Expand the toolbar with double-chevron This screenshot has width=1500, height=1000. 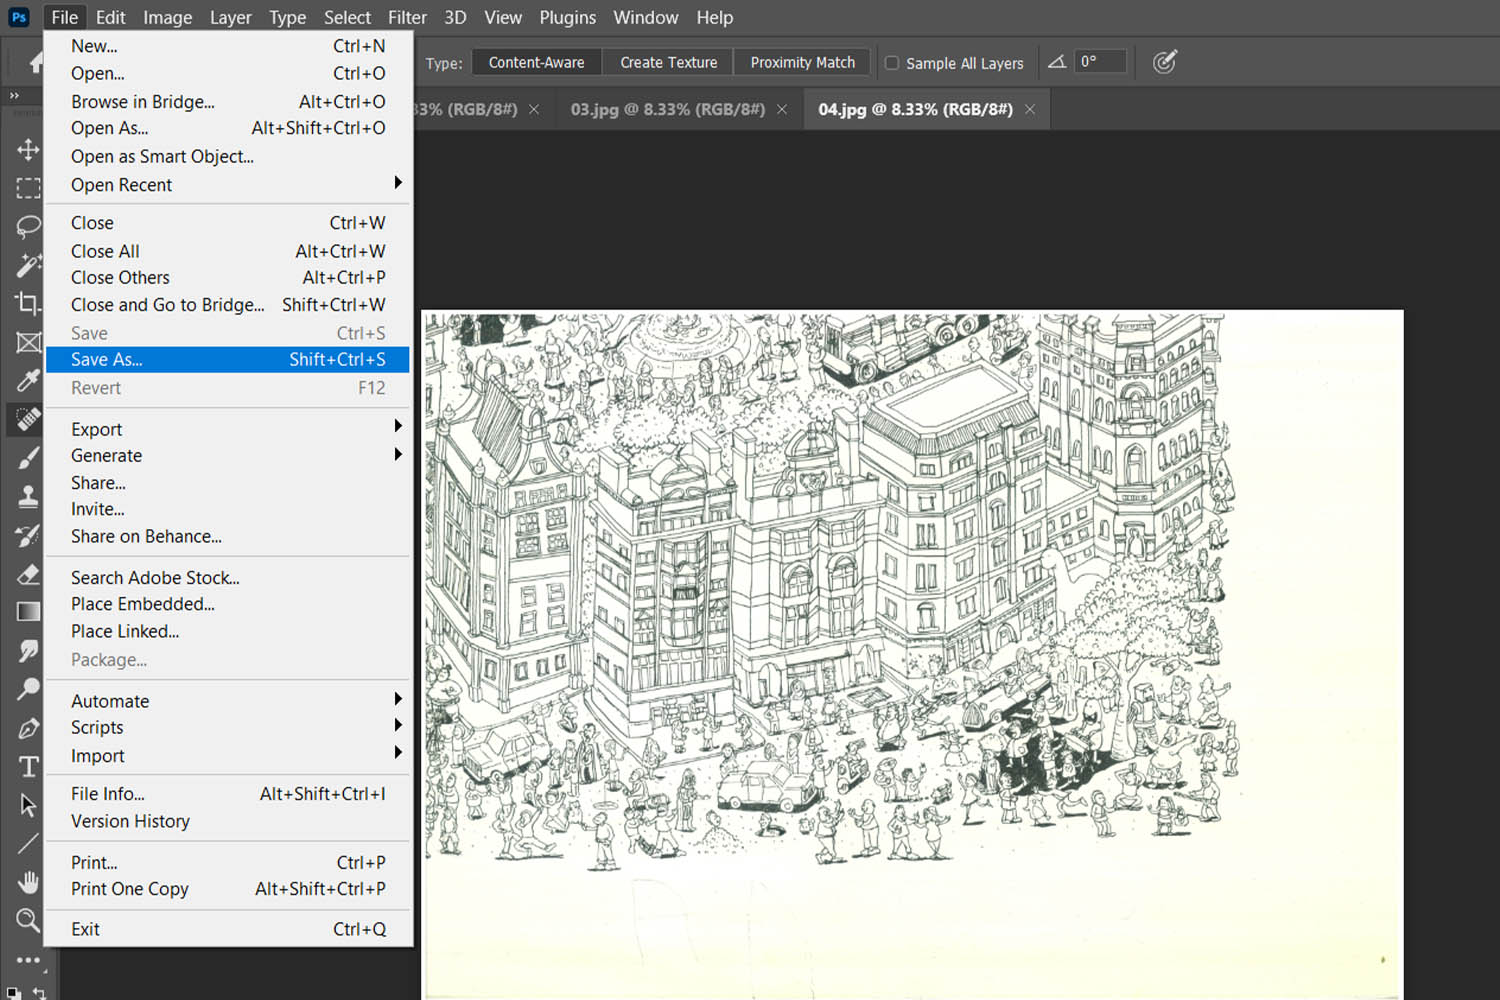(14, 96)
